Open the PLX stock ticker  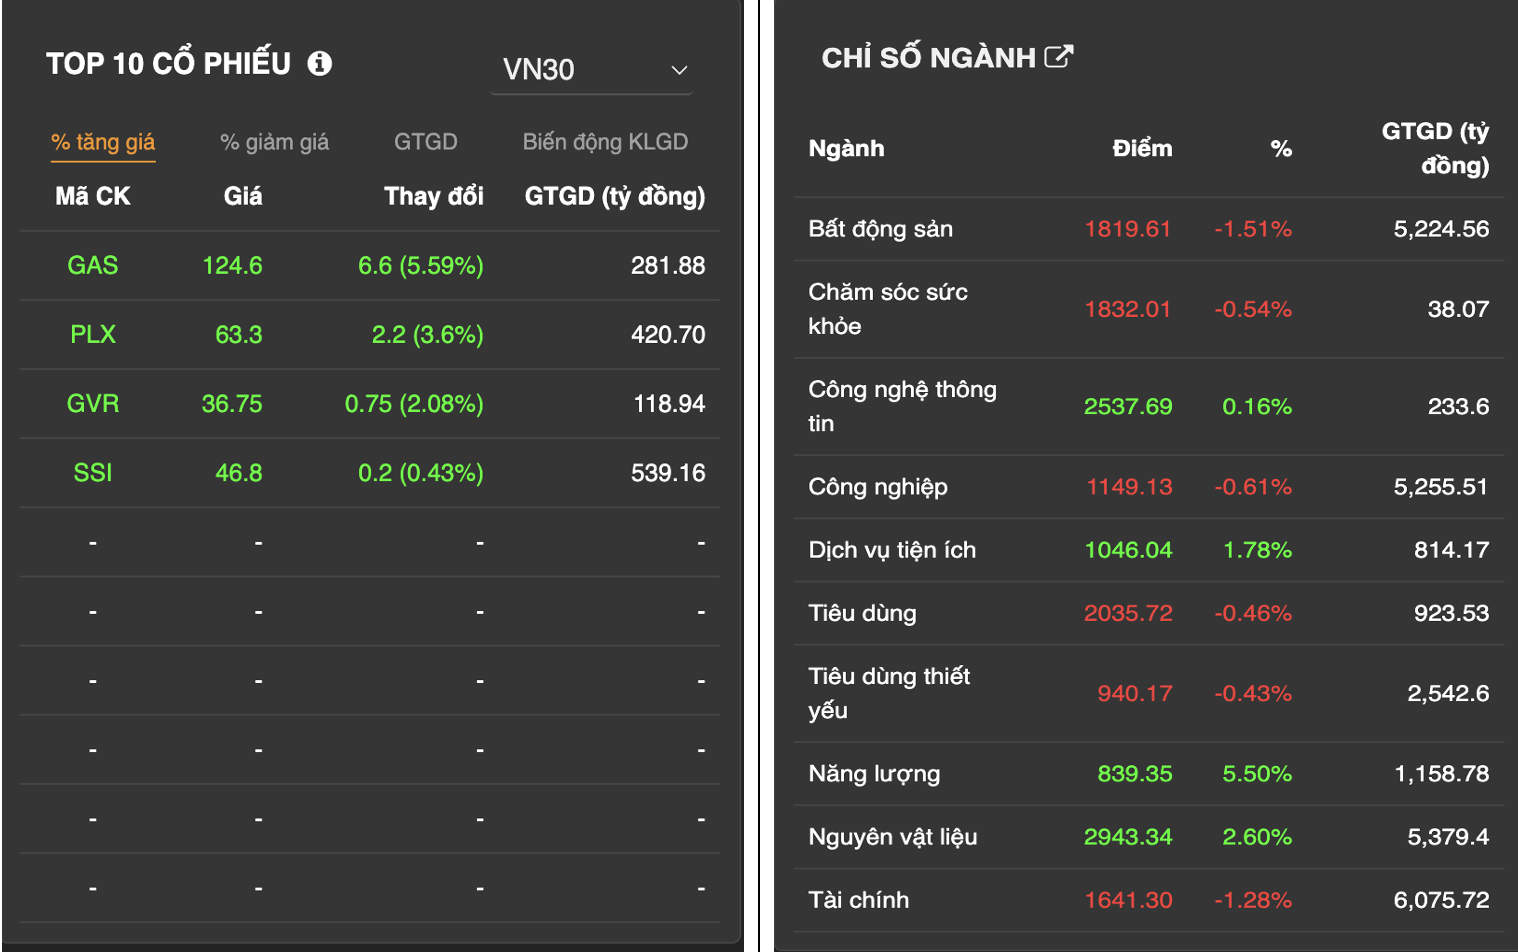click(x=93, y=335)
